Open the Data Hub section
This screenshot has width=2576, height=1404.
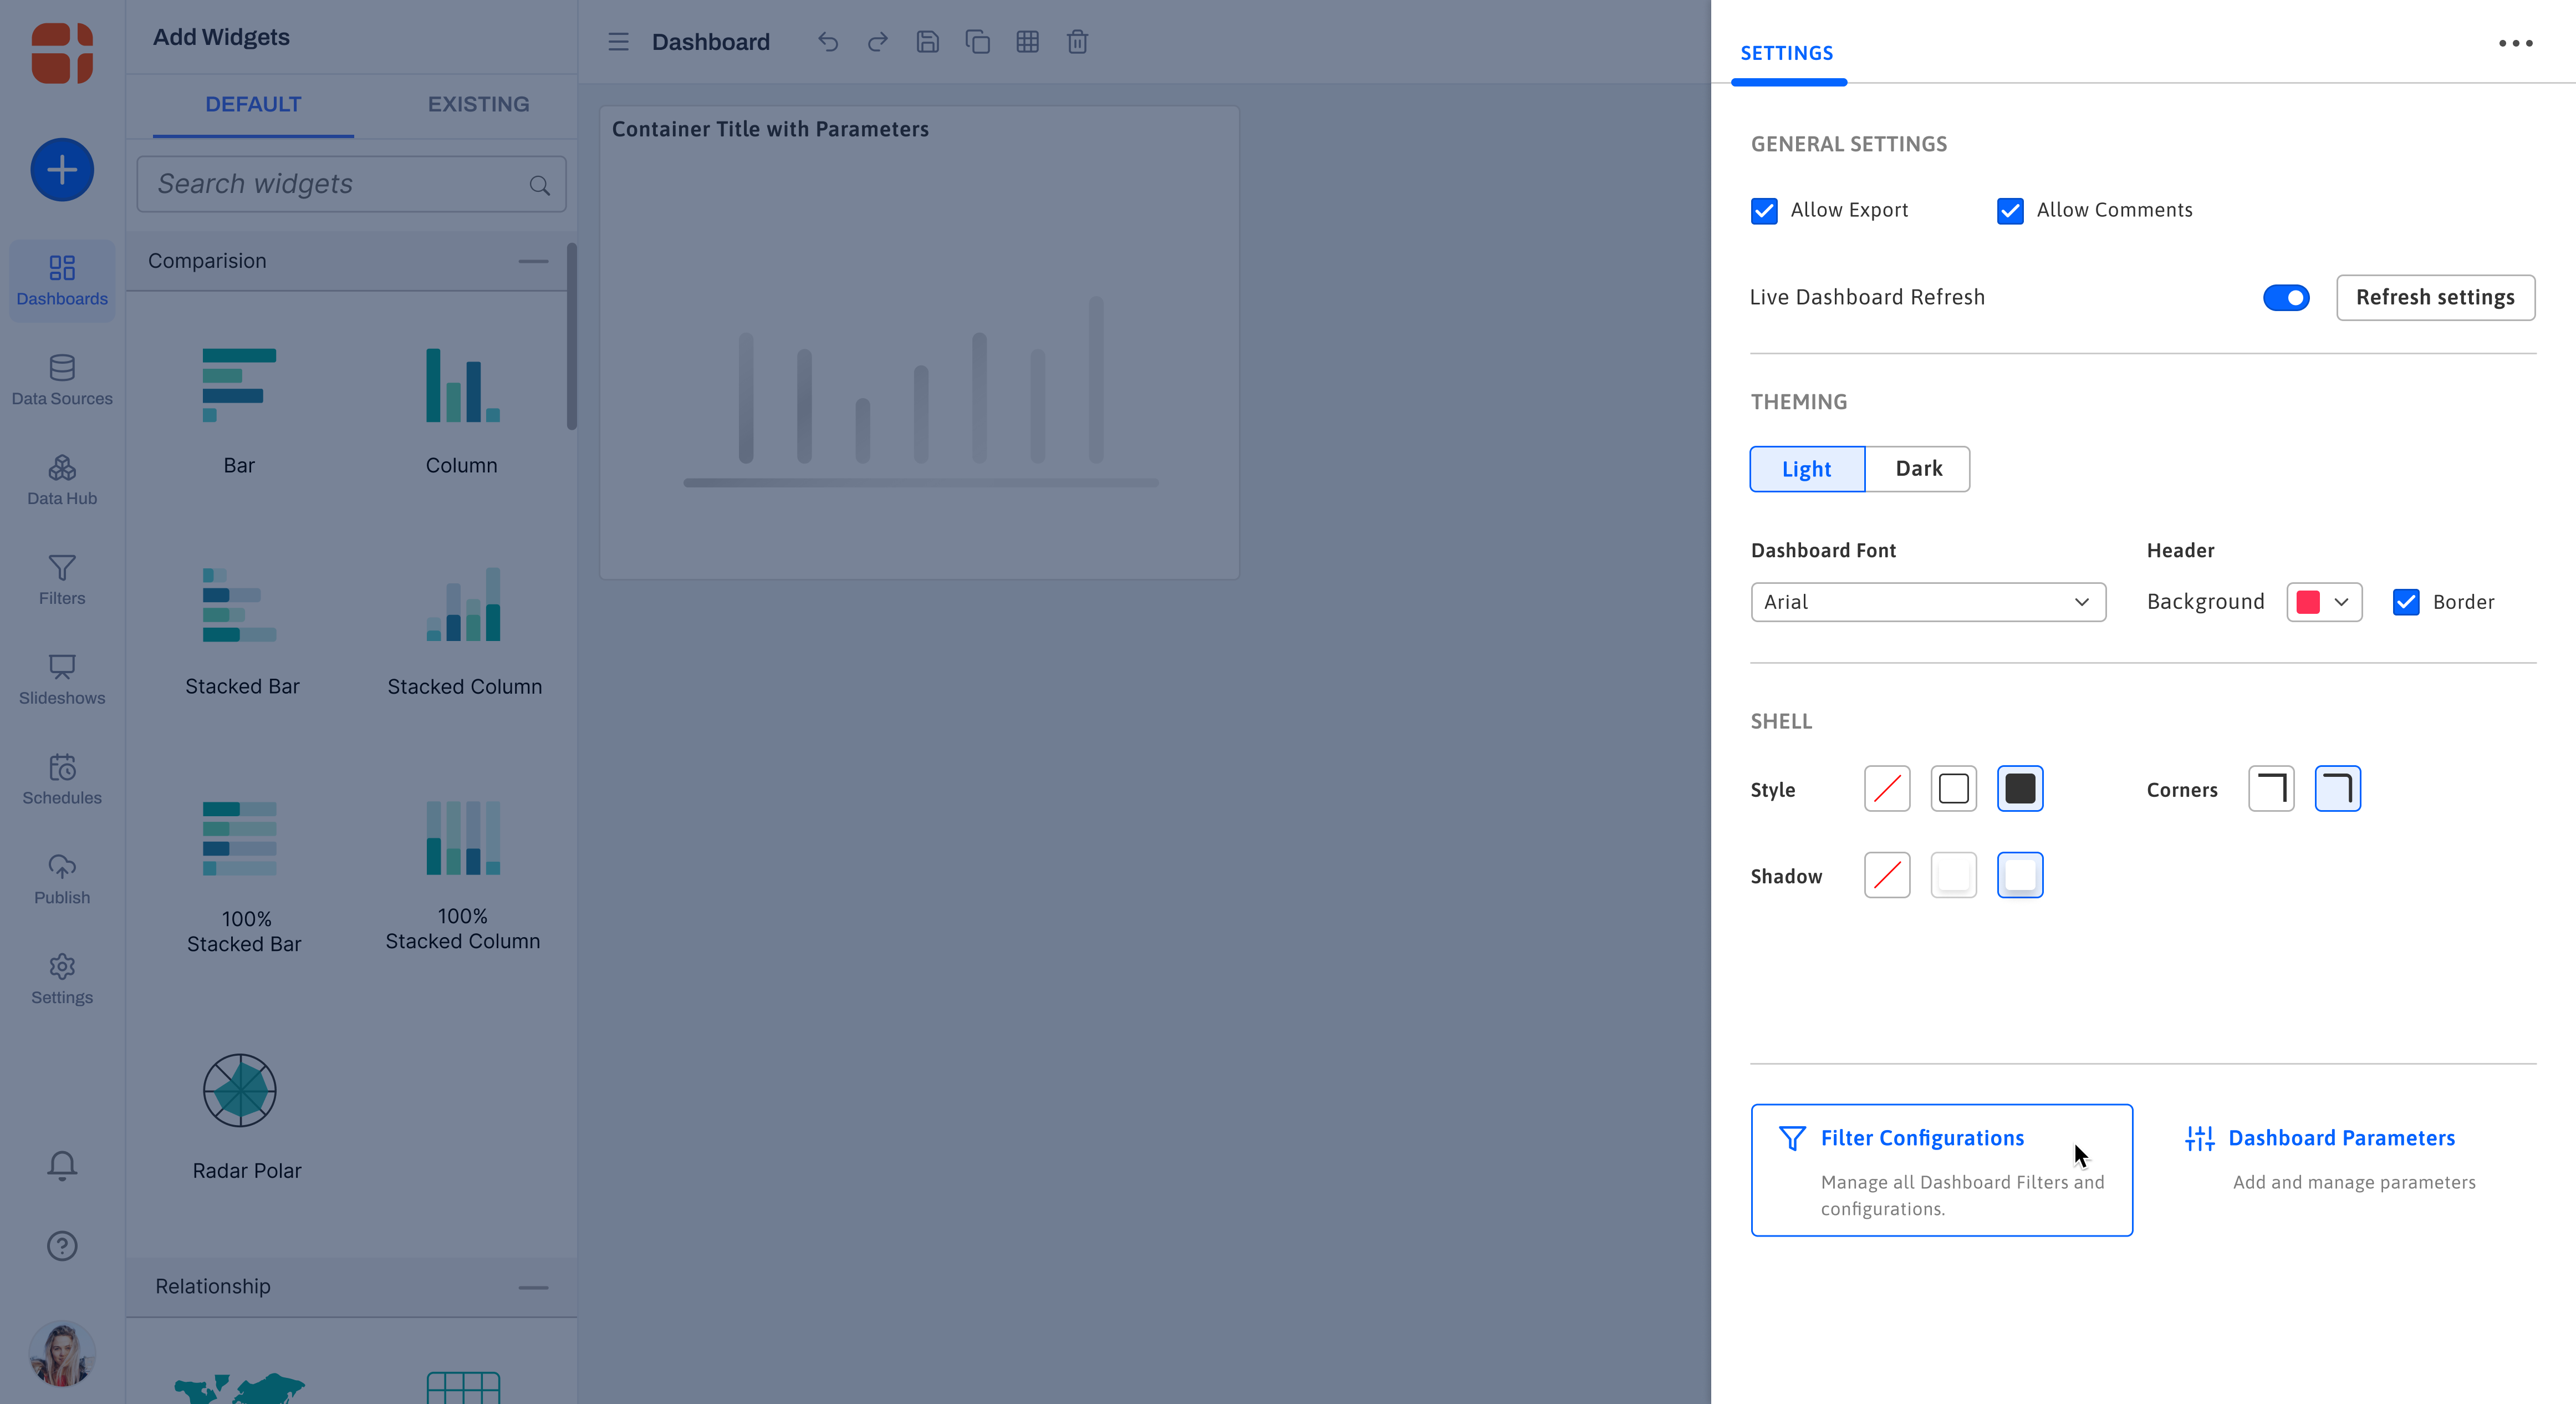click(62, 480)
